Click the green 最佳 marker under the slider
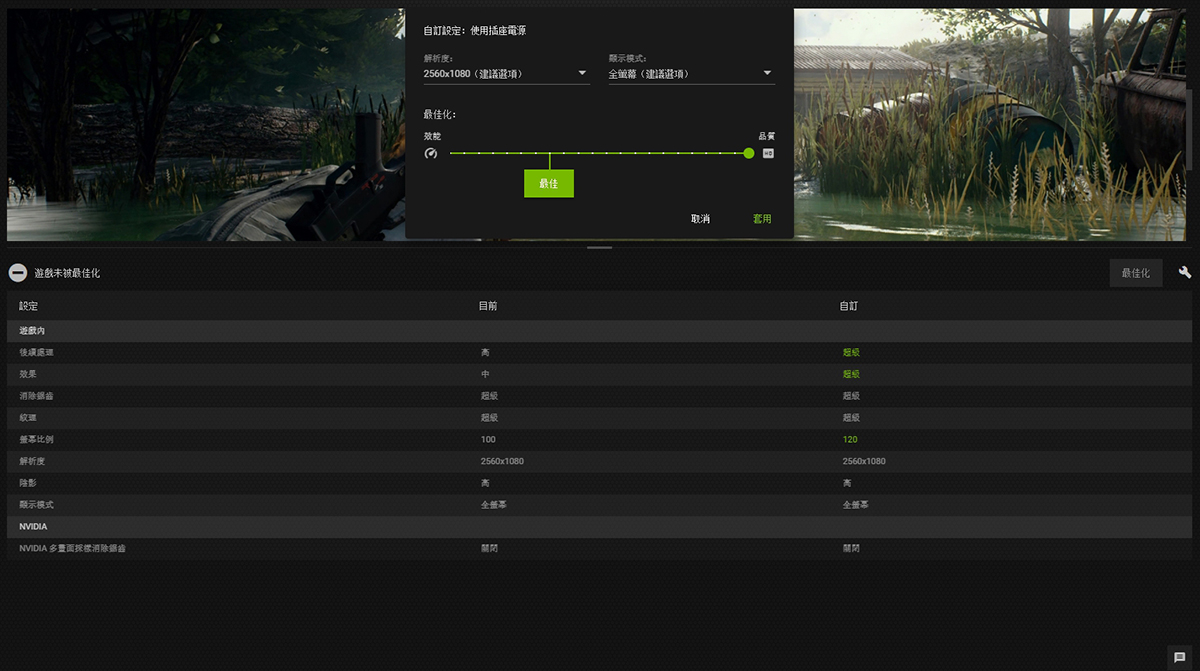Image resolution: width=1200 pixels, height=671 pixels. pyautogui.click(x=549, y=183)
